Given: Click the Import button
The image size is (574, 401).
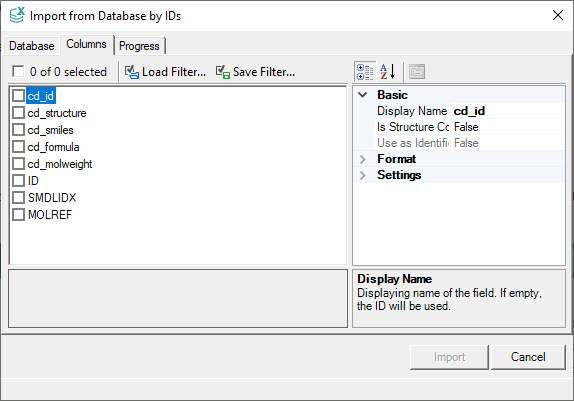Looking at the screenshot, I should [449, 357].
